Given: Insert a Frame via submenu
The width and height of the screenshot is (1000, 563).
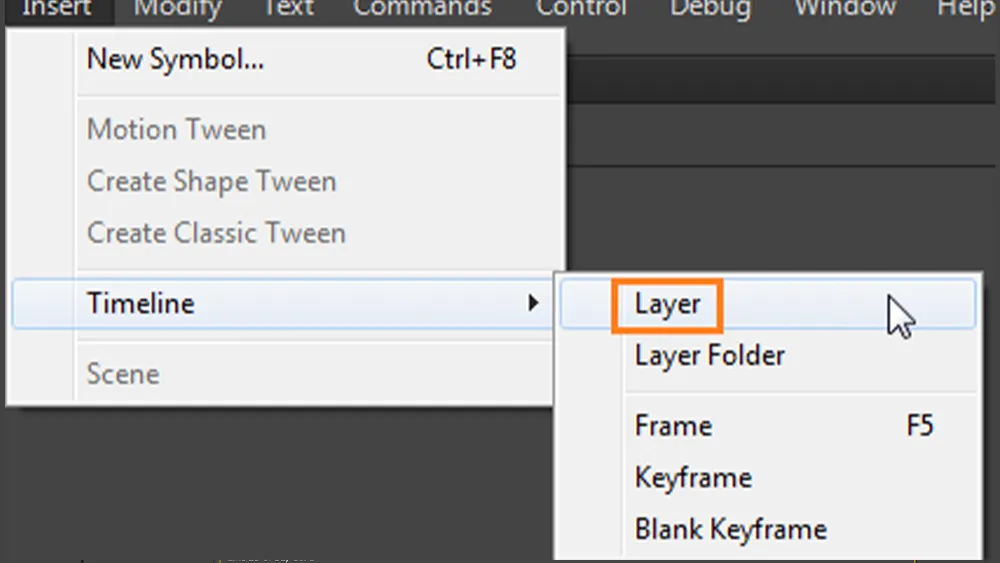Looking at the screenshot, I should [x=673, y=426].
